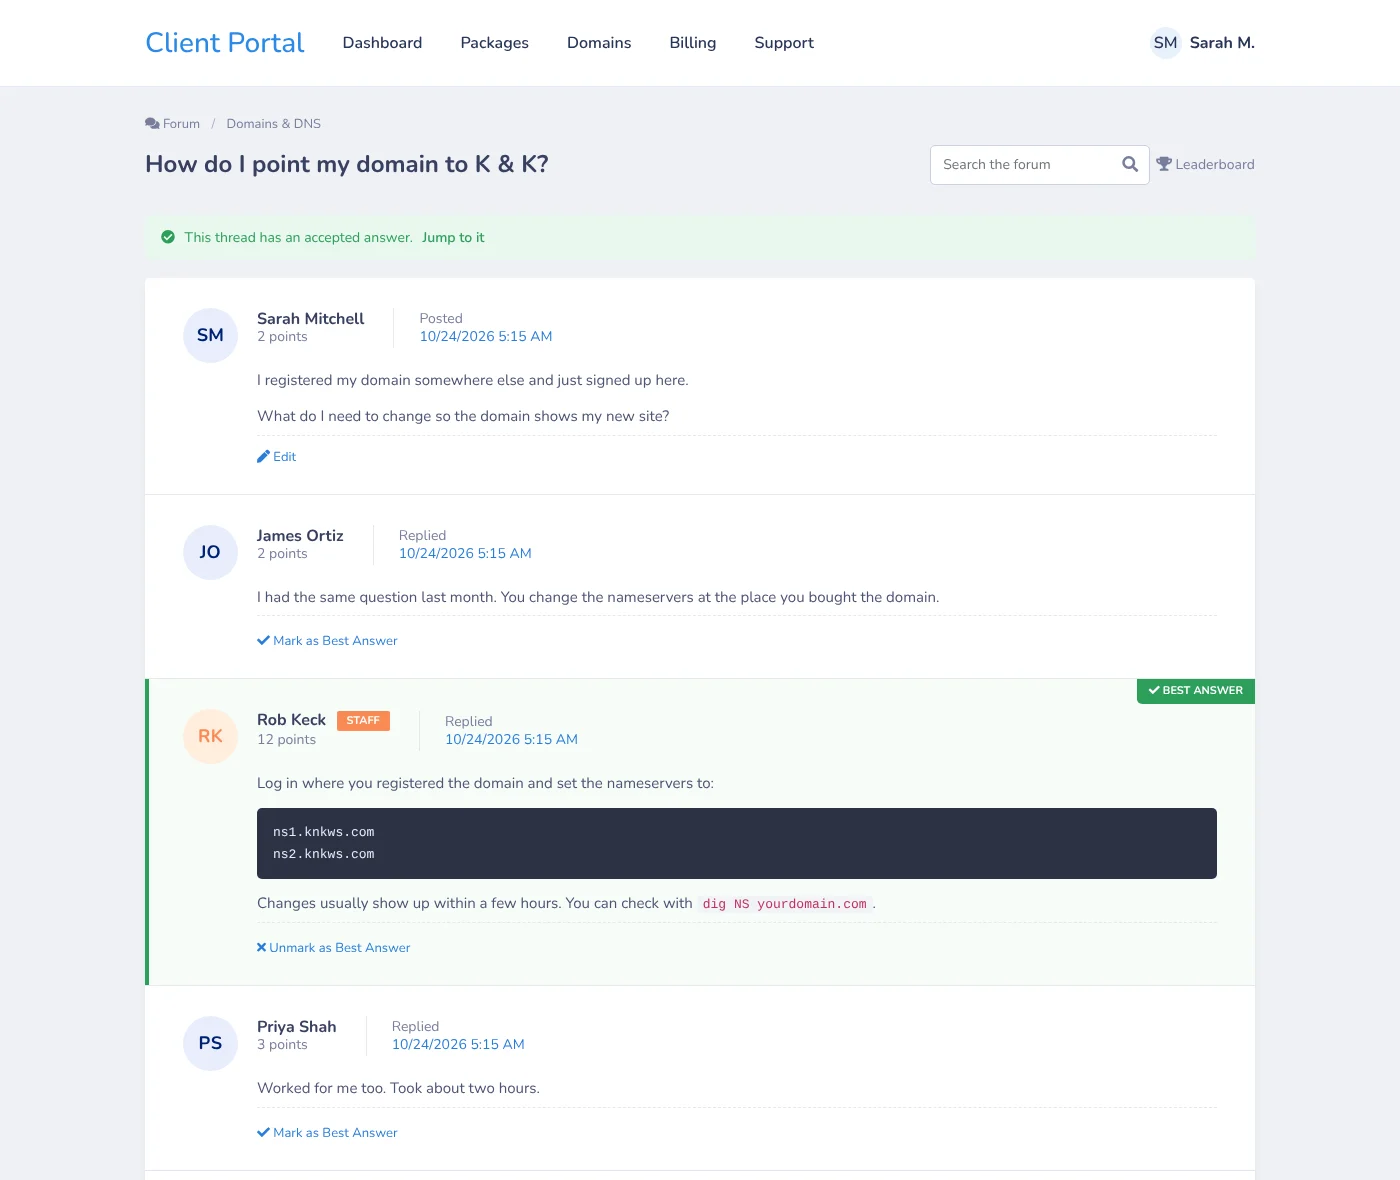Open the Domains & DNS breadcrumb
The height and width of the screenshot is (1180, 1400).
274,124
